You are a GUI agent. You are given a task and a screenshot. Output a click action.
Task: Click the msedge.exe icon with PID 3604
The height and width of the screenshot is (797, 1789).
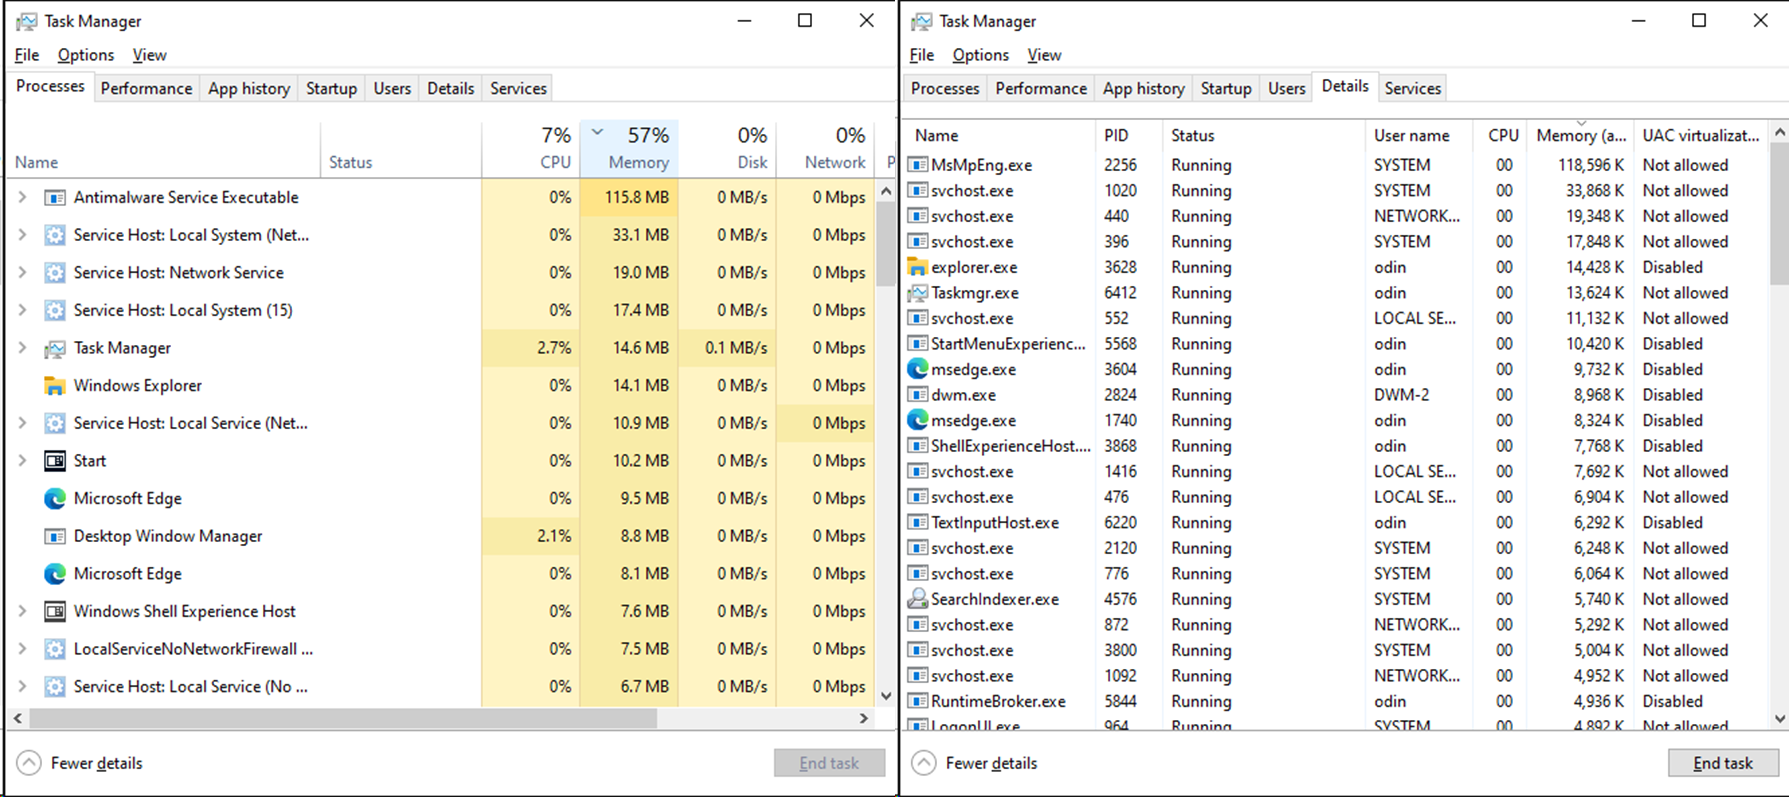click(917, 369)
